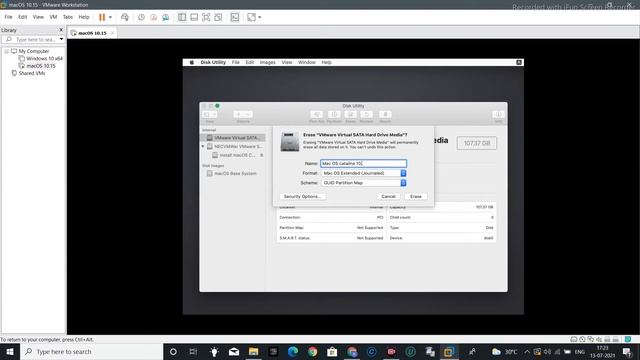Click the Security Options button

(x=302, y=196)
